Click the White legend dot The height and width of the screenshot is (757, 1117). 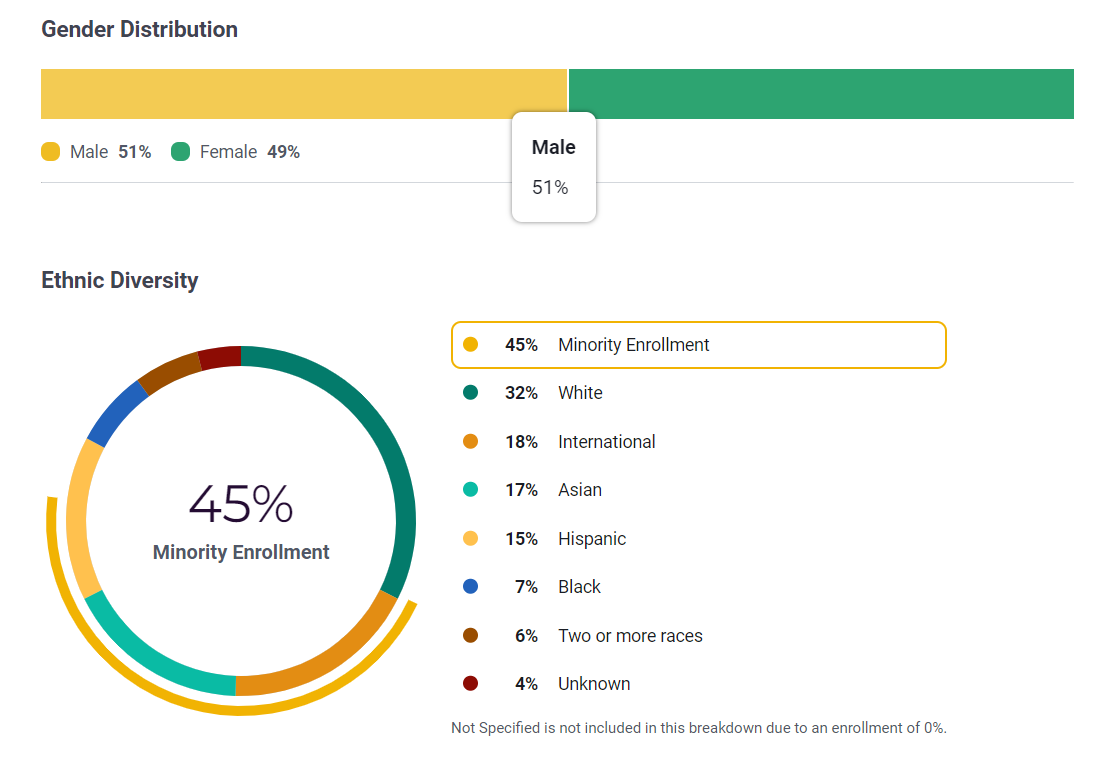click(471, 393)
